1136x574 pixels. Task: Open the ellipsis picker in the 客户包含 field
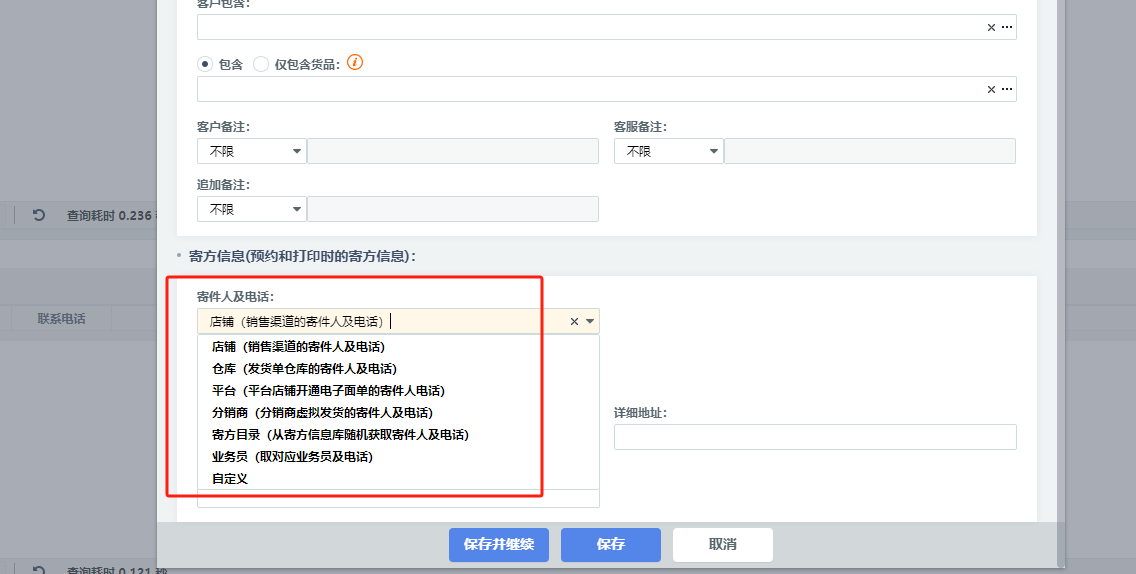[1007, 28]
